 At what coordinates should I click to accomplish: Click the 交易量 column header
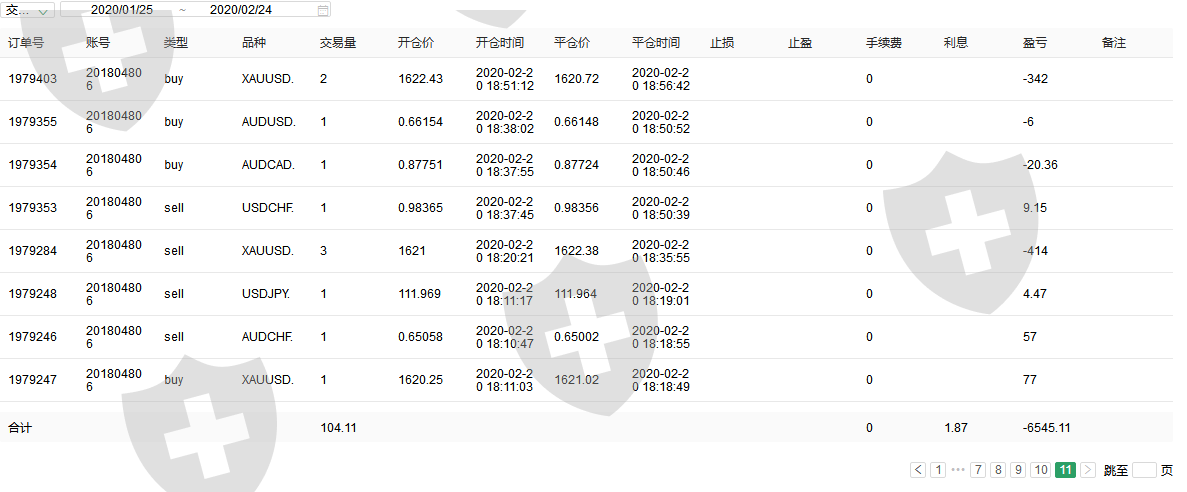coord(338,43)
